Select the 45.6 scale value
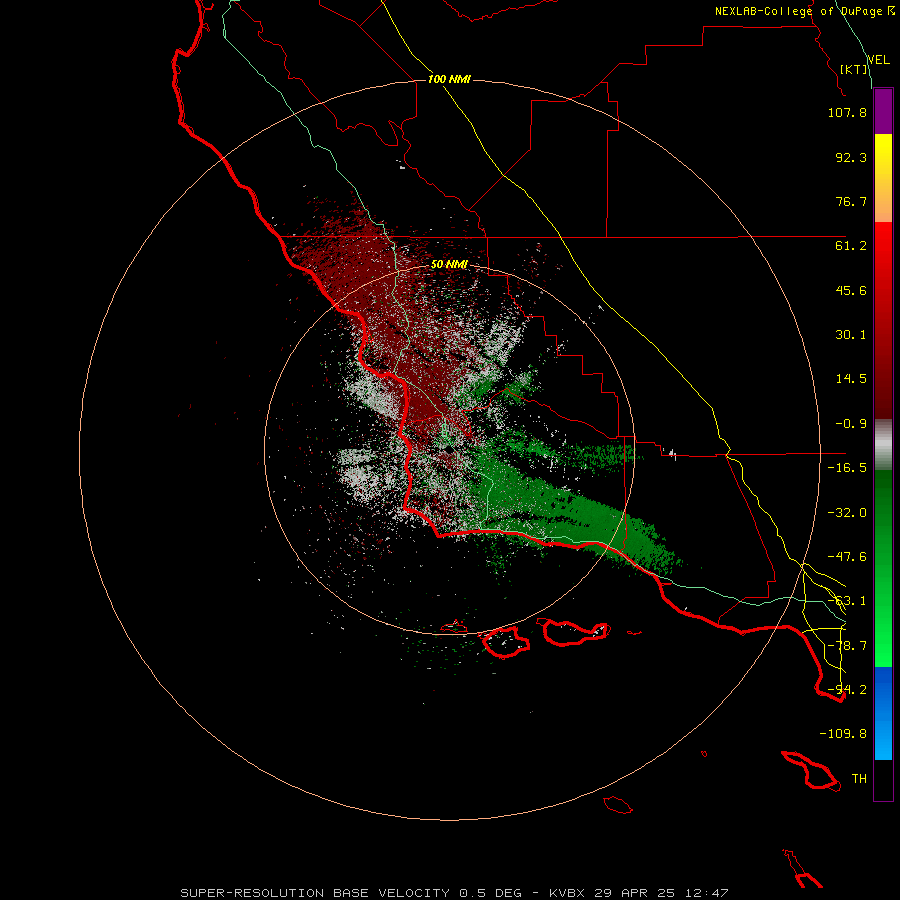Image resolution: width=900 pixels, height=900 pixels. tap(851, 290)
